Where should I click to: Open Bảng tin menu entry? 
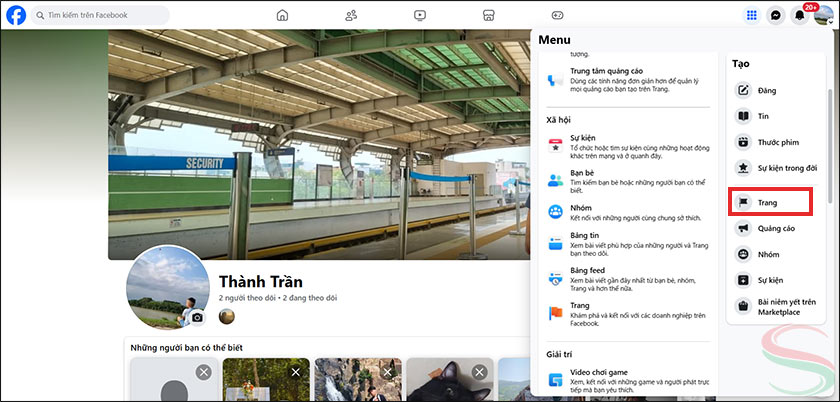(628, 244)
